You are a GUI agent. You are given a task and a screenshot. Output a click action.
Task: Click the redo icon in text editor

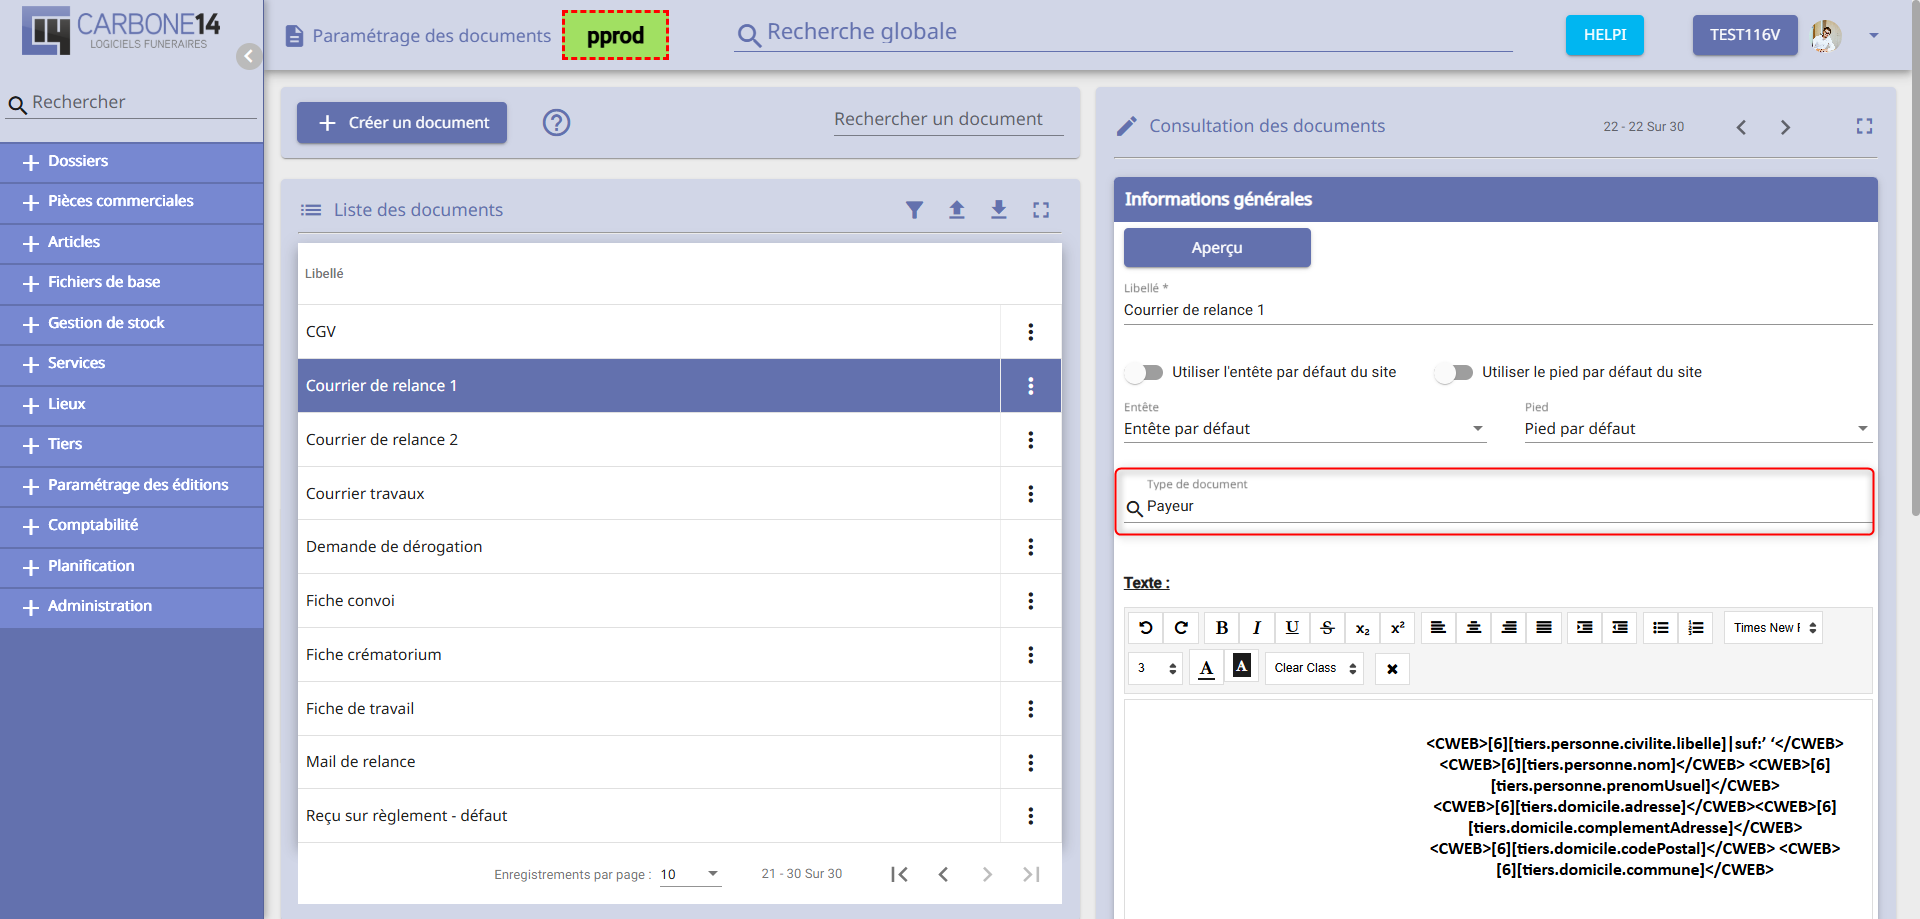(x=1181, y=628)
